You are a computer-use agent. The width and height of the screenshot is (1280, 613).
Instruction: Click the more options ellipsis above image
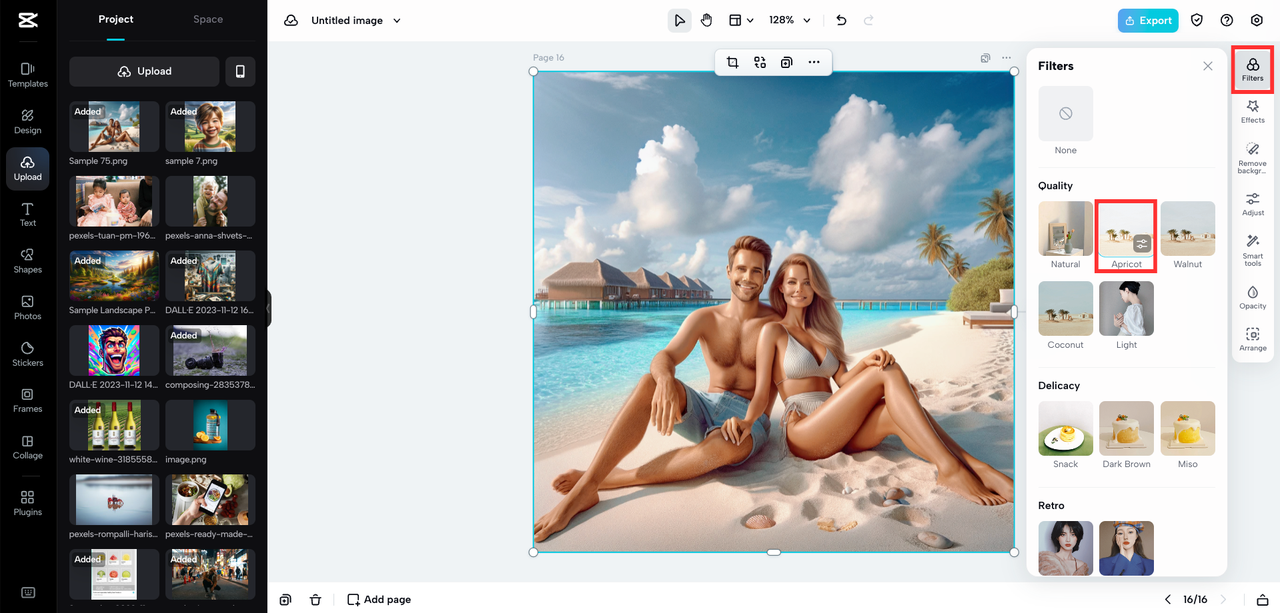[x=814, y=62]
